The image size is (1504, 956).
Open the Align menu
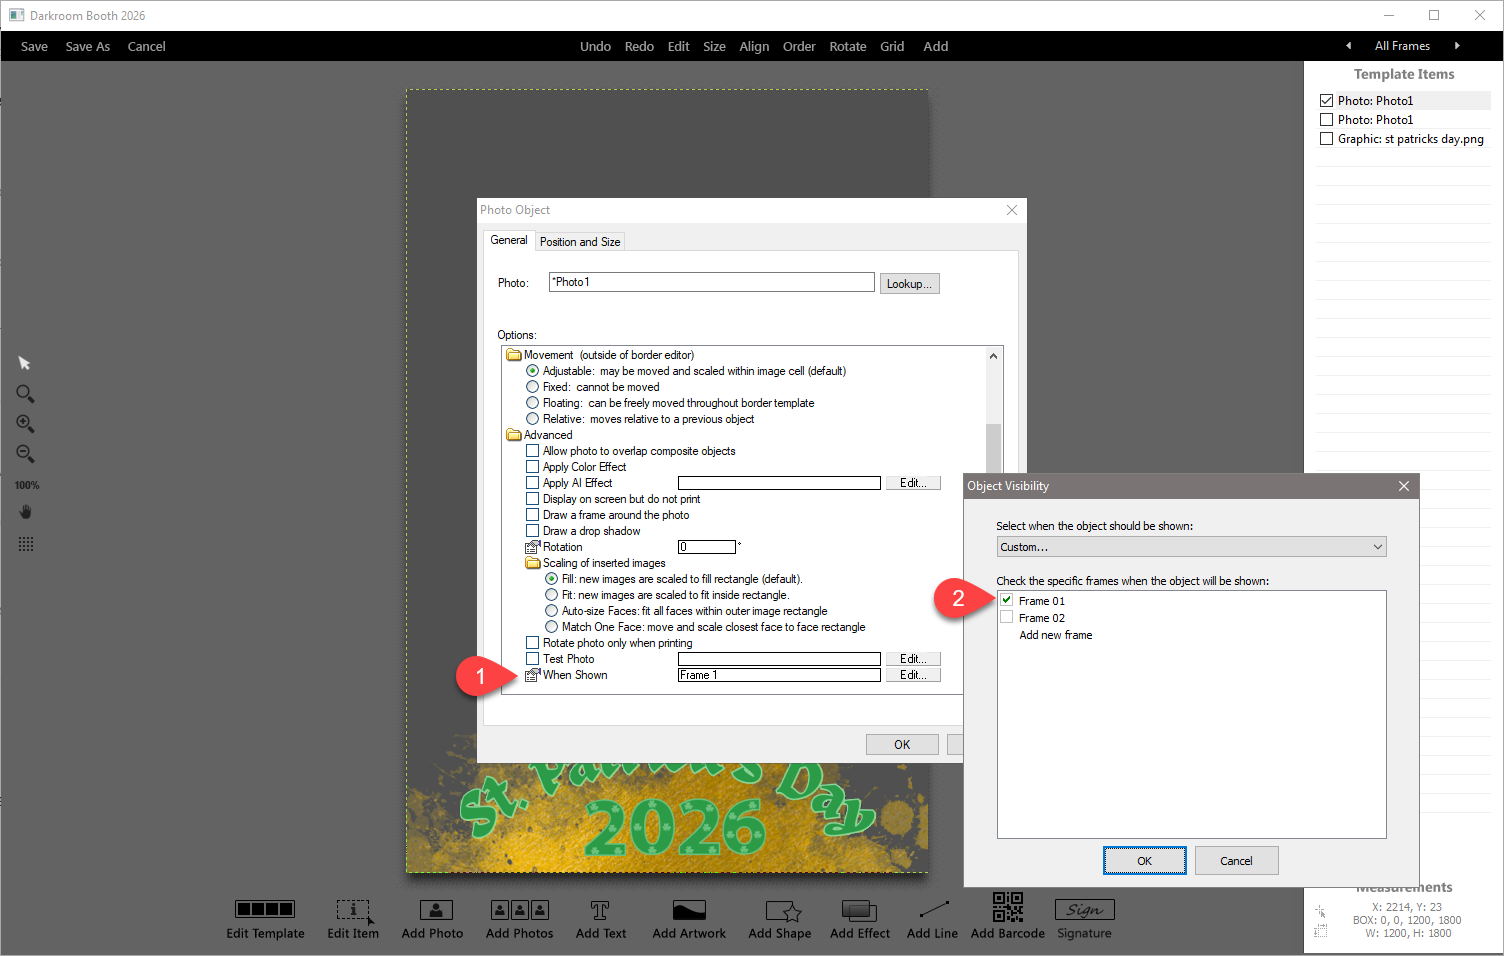[x=754, y=47]
